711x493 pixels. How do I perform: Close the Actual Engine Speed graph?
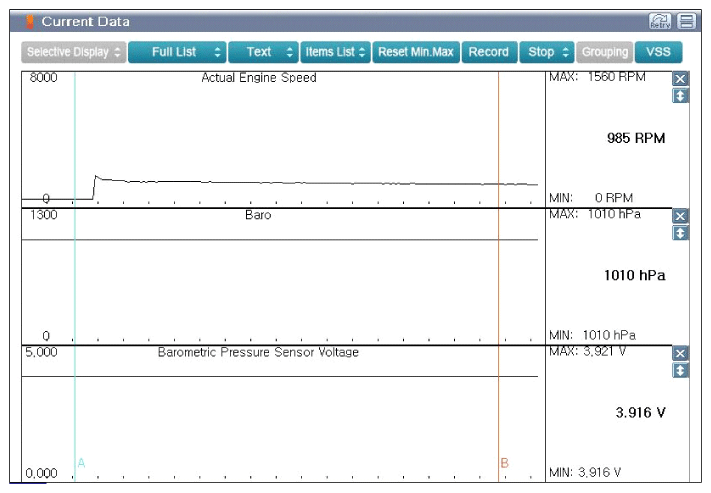click(x=680, y=79)
